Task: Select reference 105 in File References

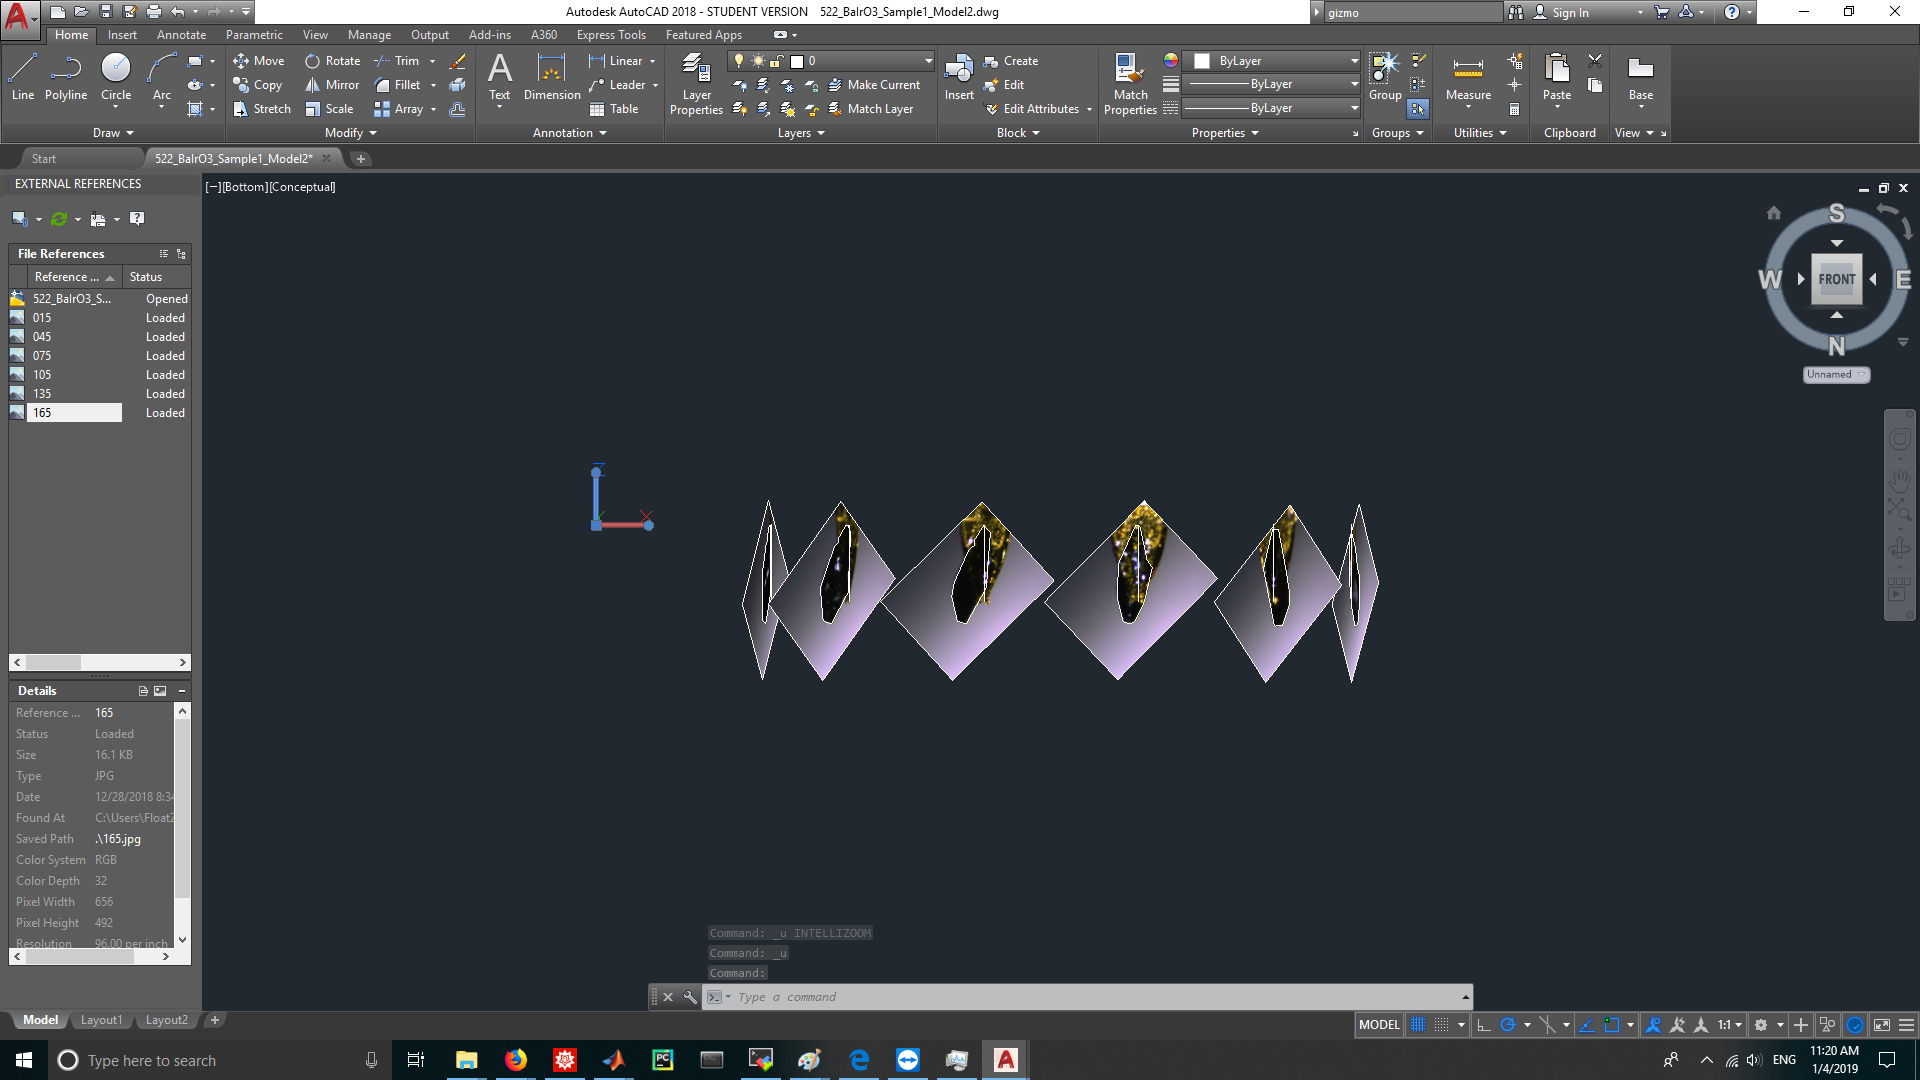Action: point(99,375)
